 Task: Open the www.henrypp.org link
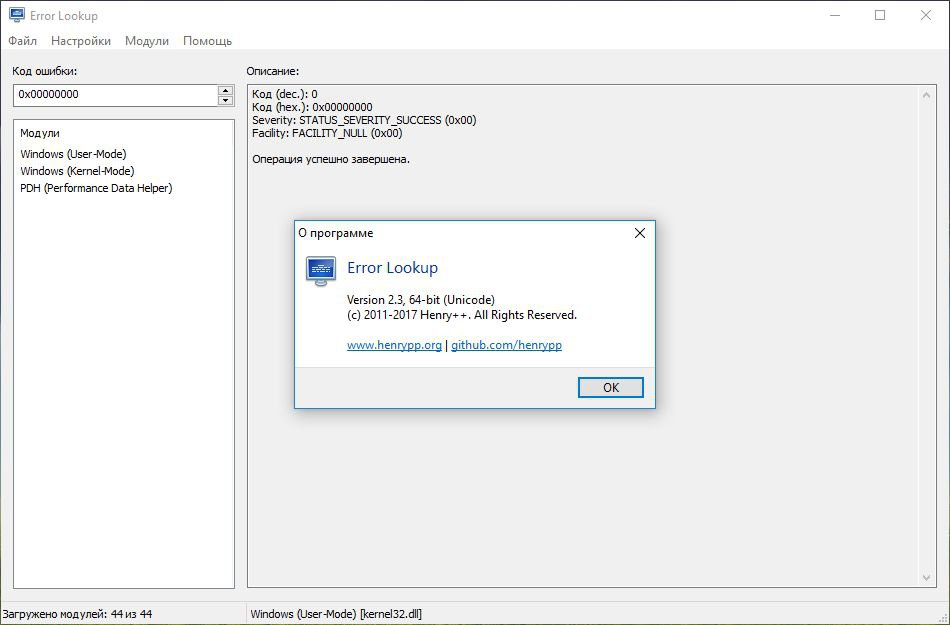point(394,345)
